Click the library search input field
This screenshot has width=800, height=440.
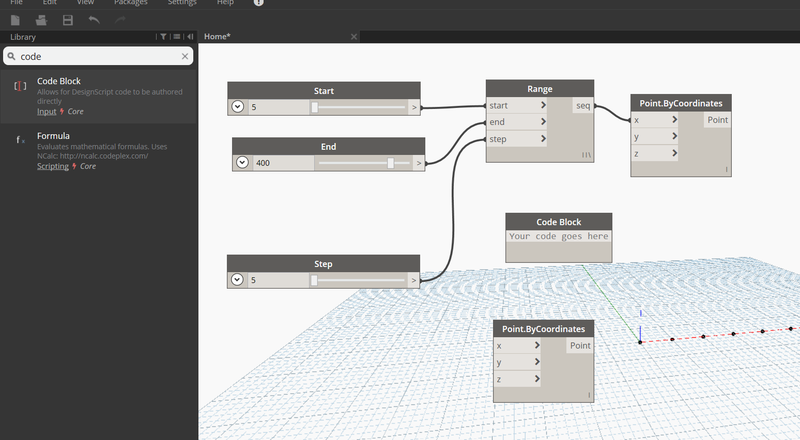point(98,56)
